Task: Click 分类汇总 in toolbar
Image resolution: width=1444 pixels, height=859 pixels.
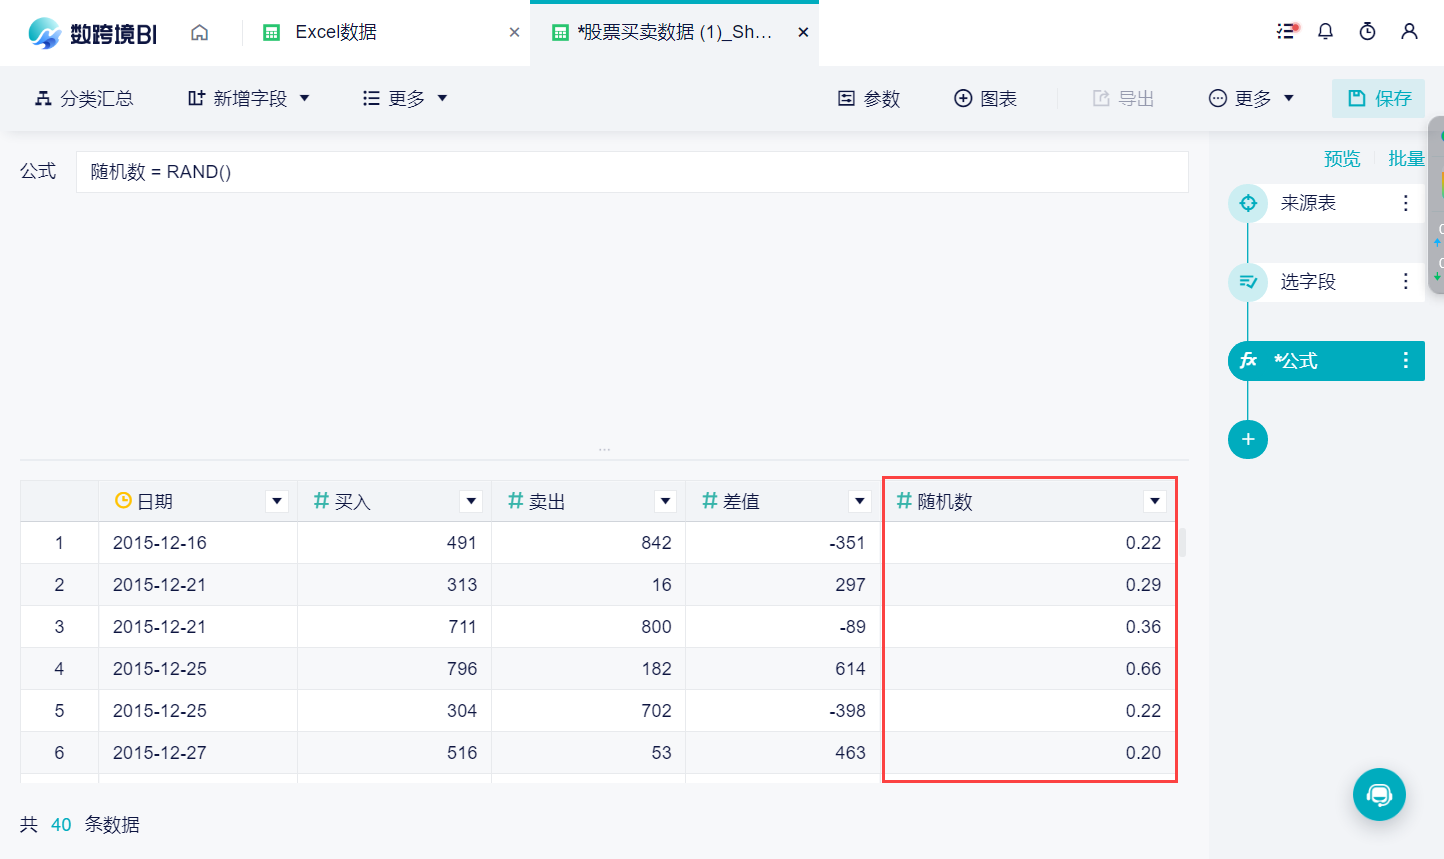Action: (84, 98)
